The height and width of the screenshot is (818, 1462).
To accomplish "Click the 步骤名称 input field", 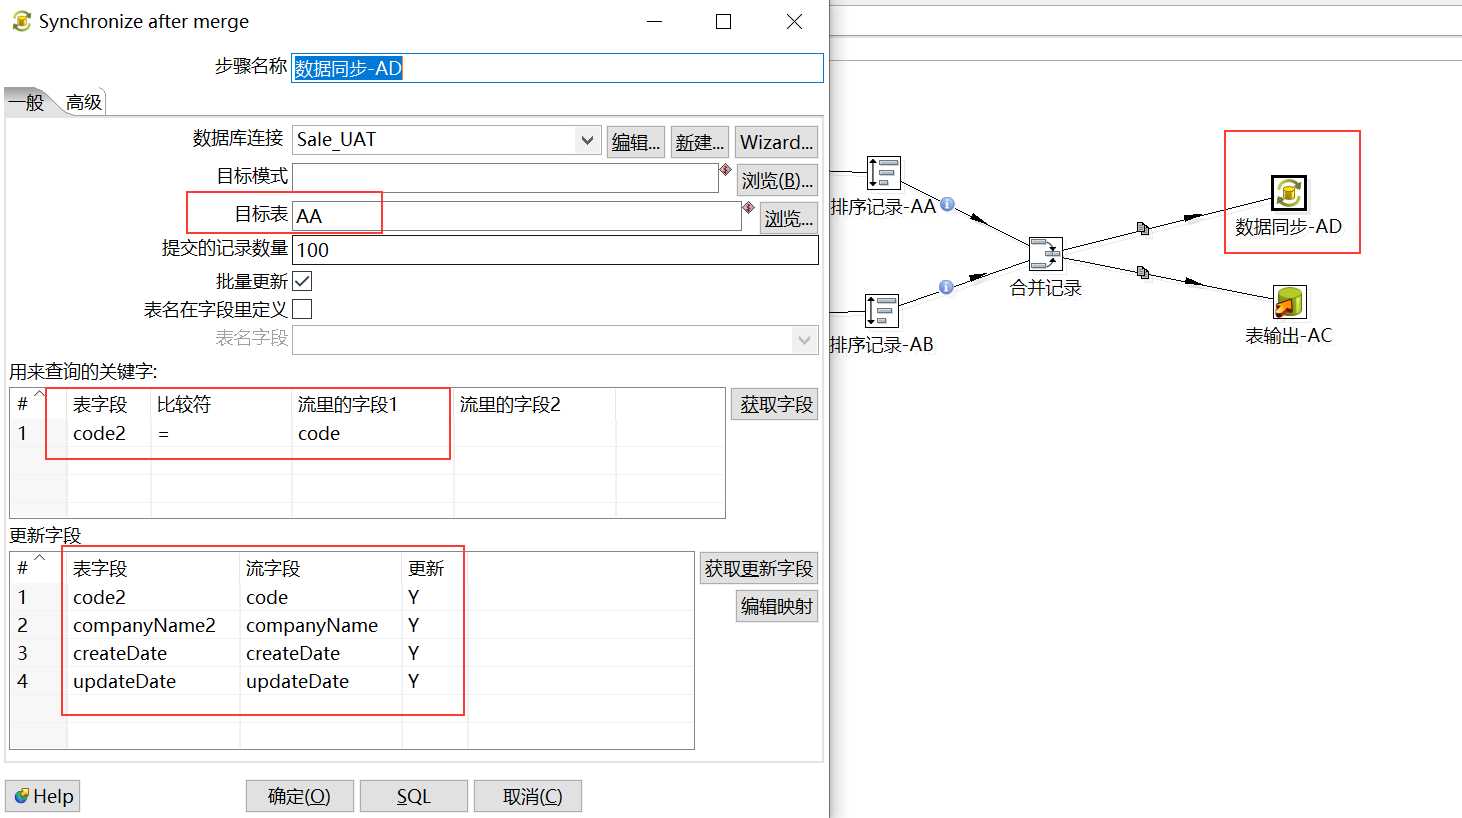I will coord(557,68).
